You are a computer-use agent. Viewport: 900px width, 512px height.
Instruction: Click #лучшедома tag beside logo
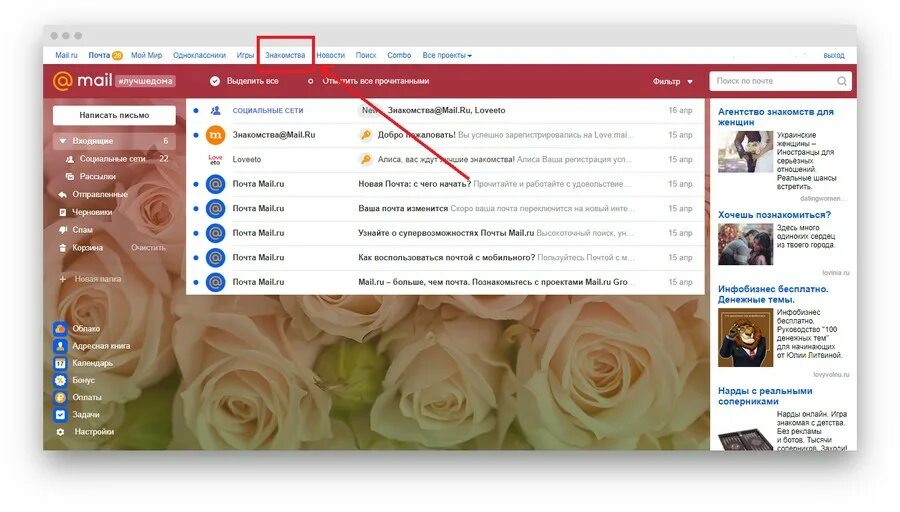pos(145,81)
